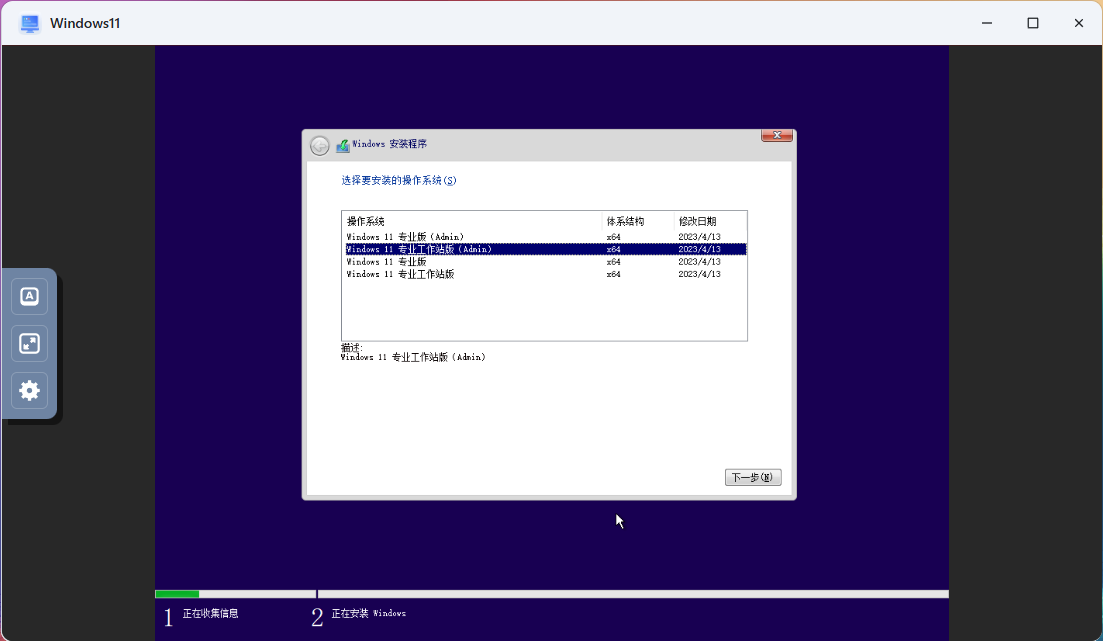Click the installation progress bar
The image size is (1103, 641).
(552, 595)
